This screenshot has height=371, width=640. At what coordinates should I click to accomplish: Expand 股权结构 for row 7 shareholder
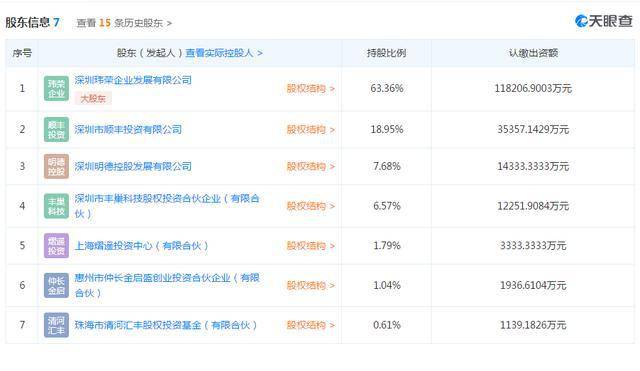(x=311, y=325)
